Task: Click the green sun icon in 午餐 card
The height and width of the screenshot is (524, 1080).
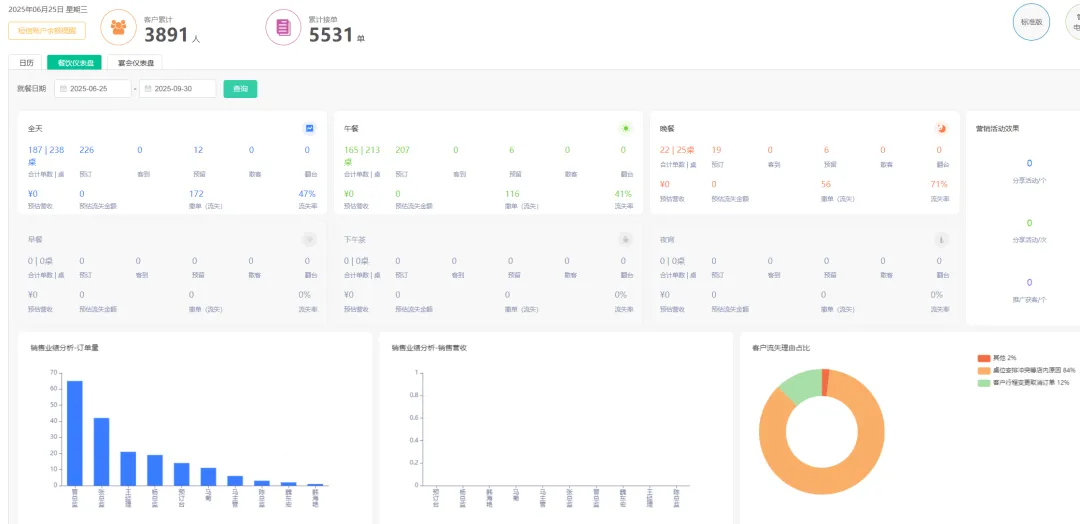Action: pos(626,129)
